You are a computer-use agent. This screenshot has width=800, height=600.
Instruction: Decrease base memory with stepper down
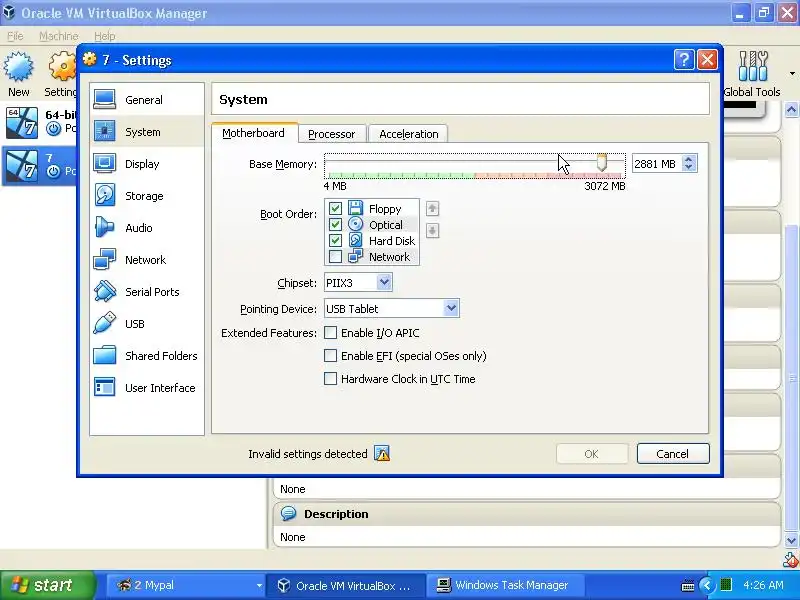[x=689, y=167]
